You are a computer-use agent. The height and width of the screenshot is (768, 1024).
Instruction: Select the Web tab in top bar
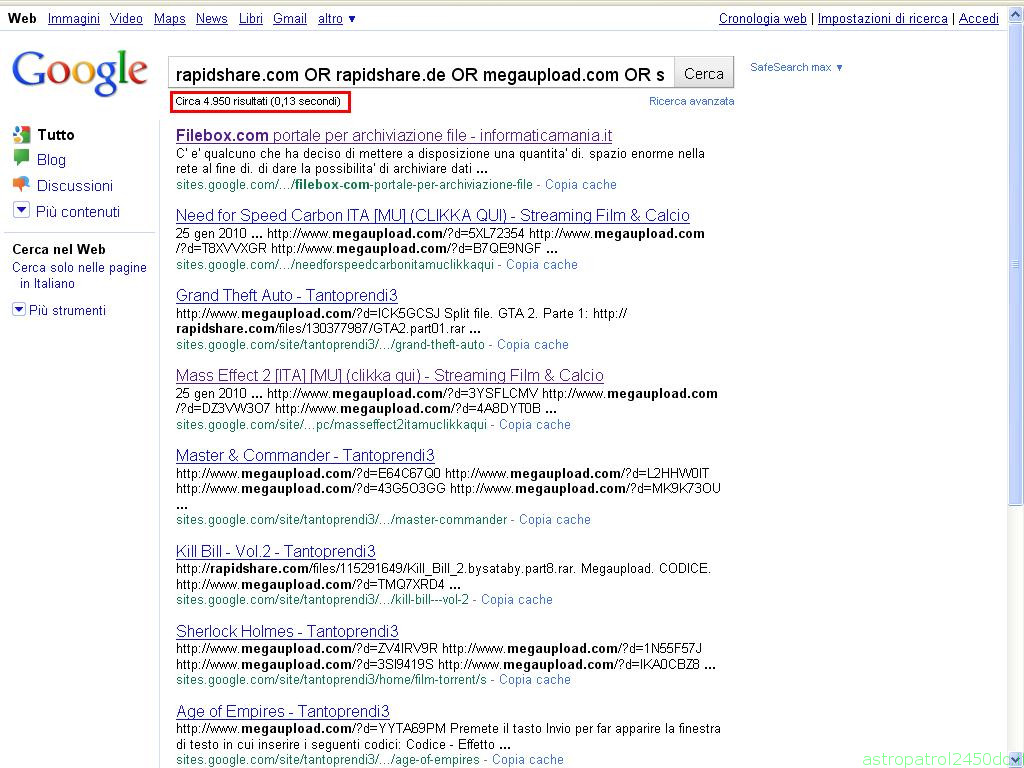pyautogui.click(x=22, y=19)
